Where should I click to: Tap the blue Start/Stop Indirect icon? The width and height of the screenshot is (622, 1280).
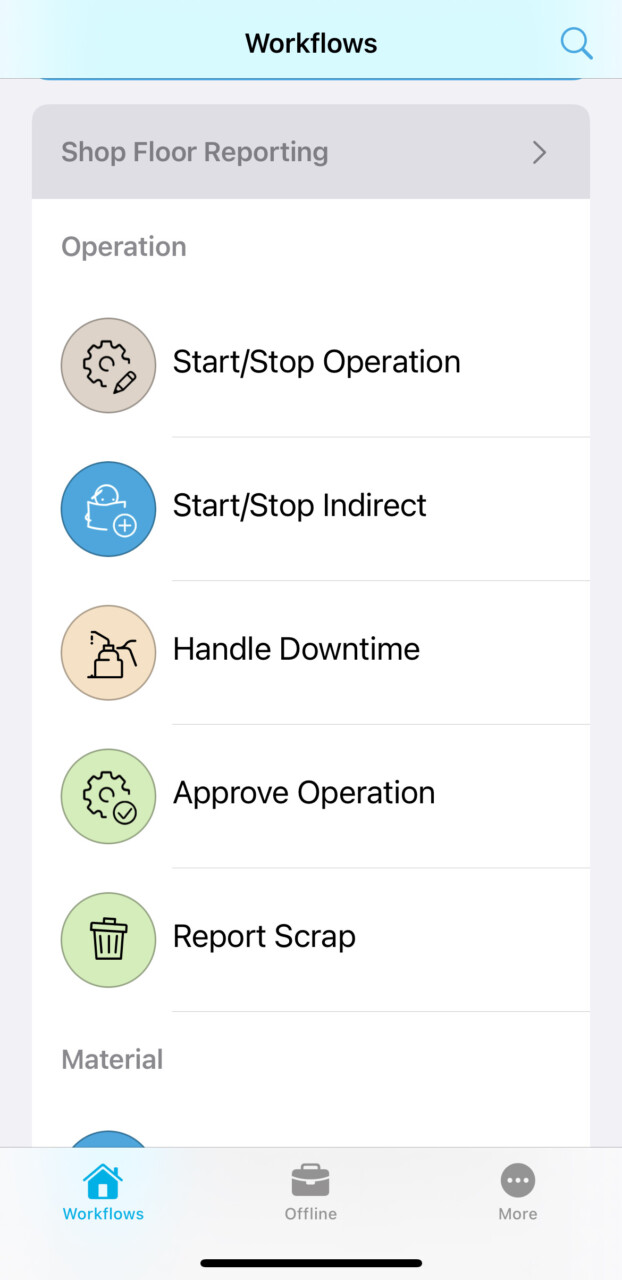pos(108,508)
